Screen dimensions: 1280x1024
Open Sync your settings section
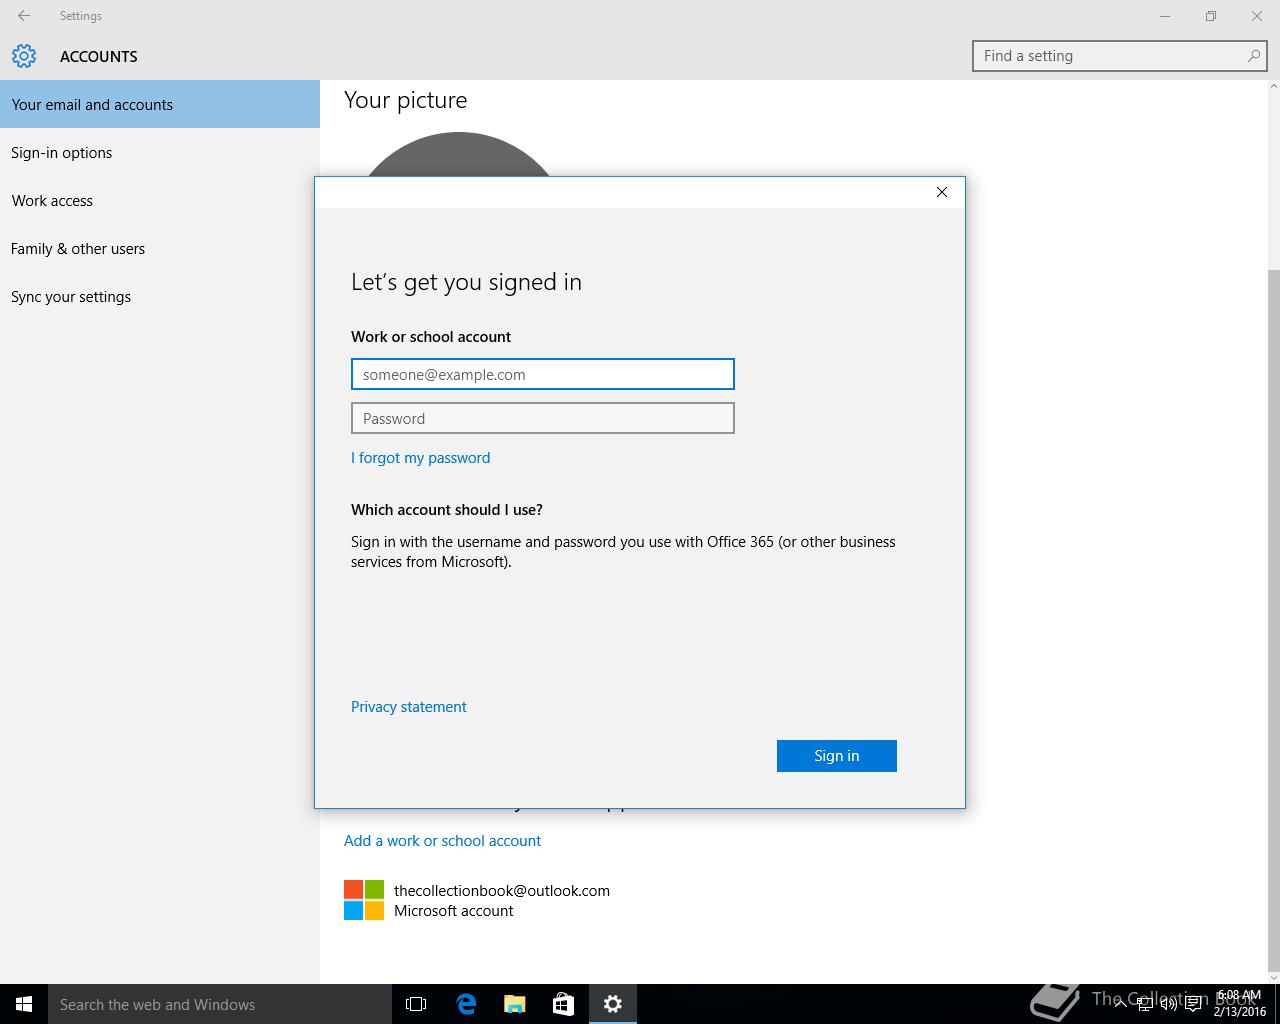[x=160, y=296]
